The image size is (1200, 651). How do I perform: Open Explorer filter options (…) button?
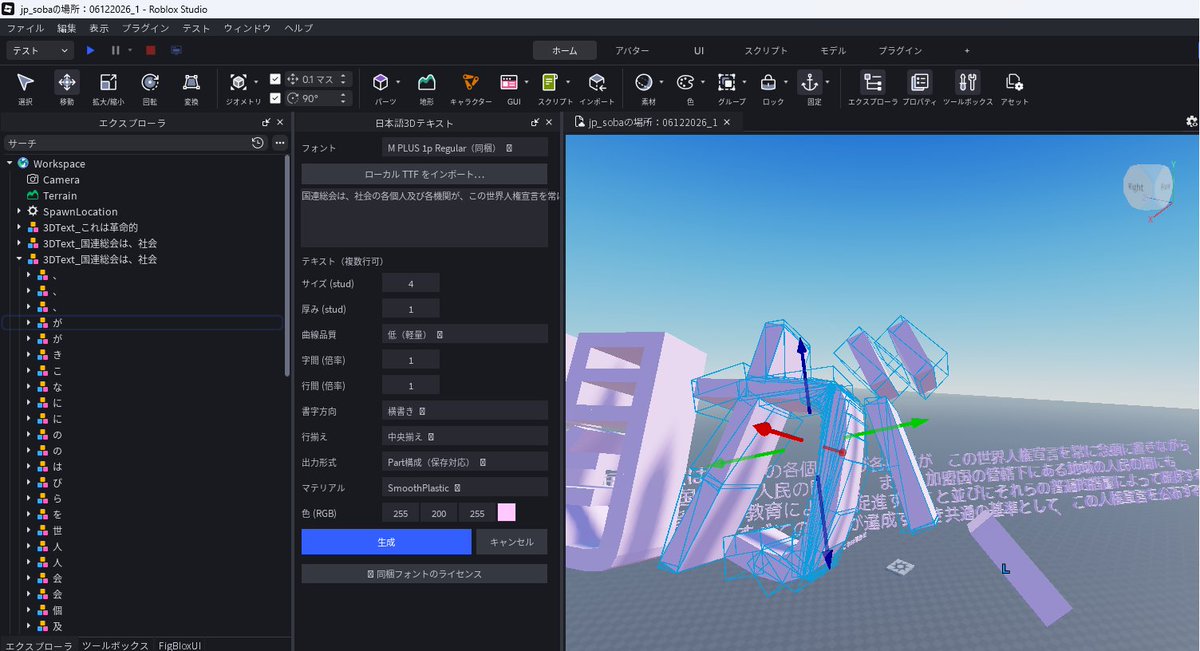(x=279, y=143)
